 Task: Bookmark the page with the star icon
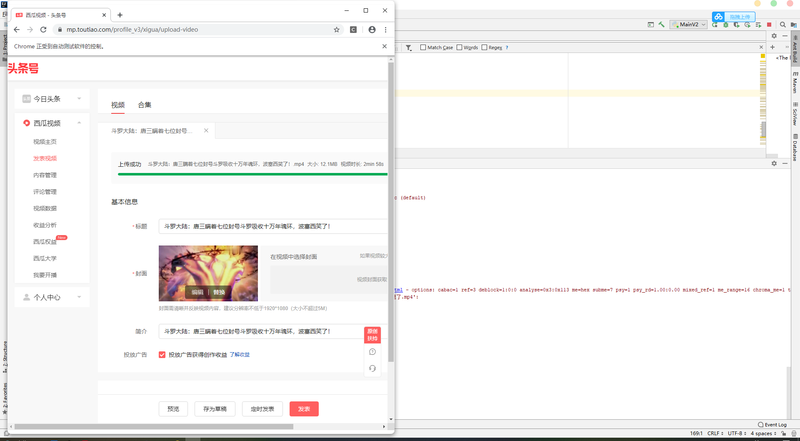pyautogui.click(x=337, y=30)
